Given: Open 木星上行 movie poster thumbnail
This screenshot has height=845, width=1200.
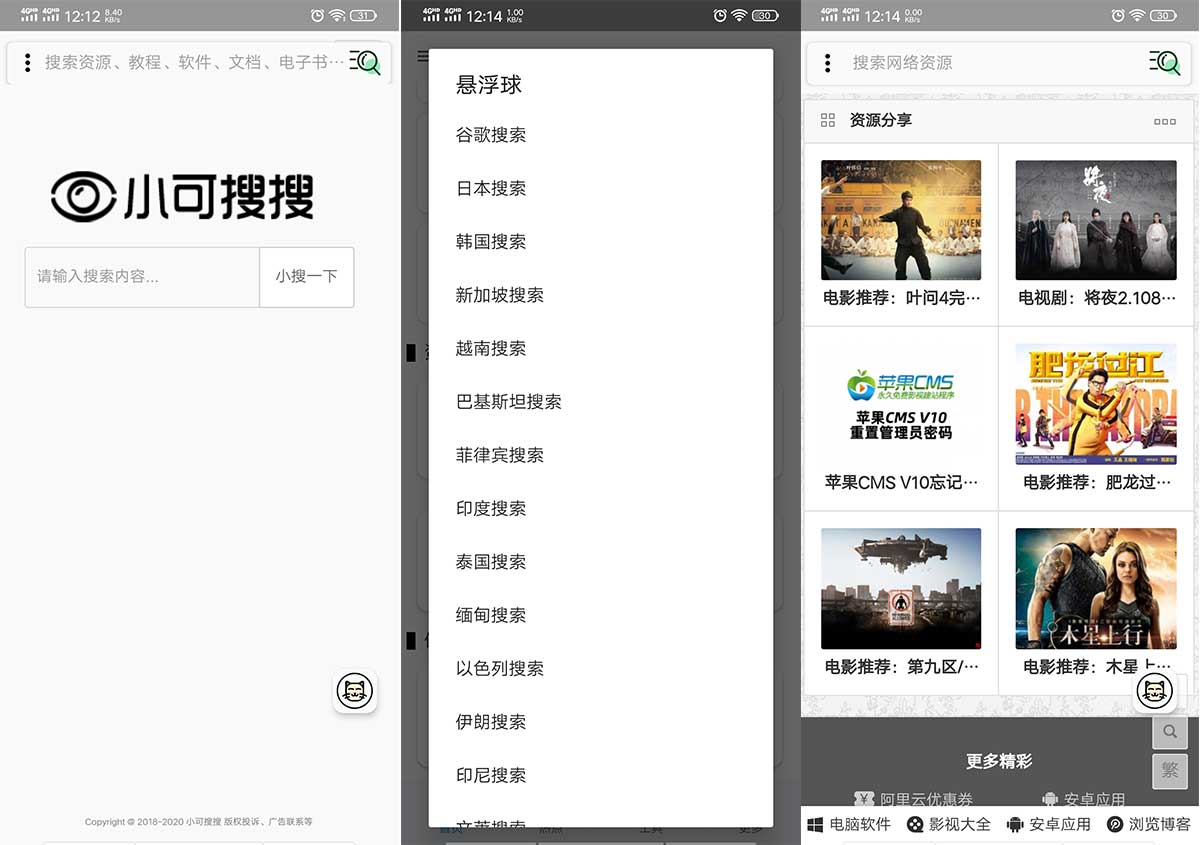Looking at the screenshot, I should click(x=1096, y=589).
